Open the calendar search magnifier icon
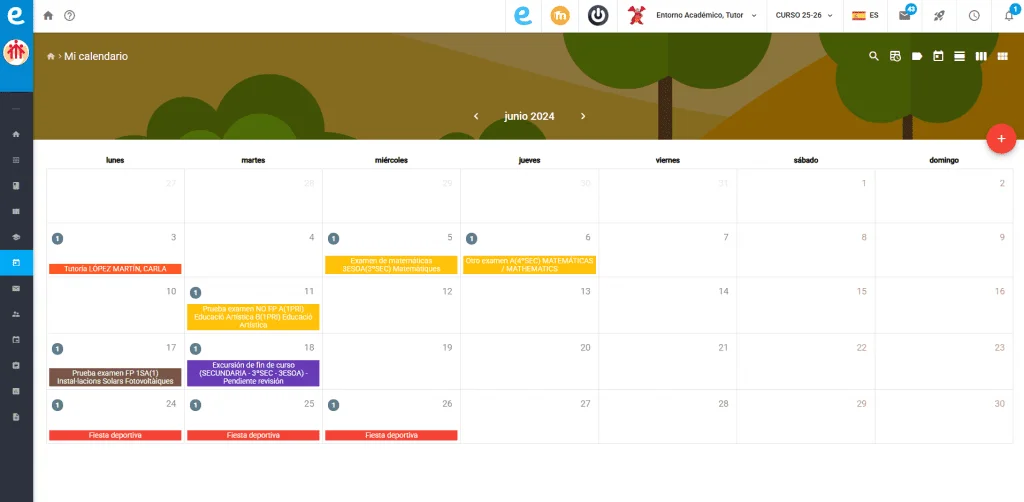The width and height of the screenshot is (1024, 502). (x=874, y=57)
